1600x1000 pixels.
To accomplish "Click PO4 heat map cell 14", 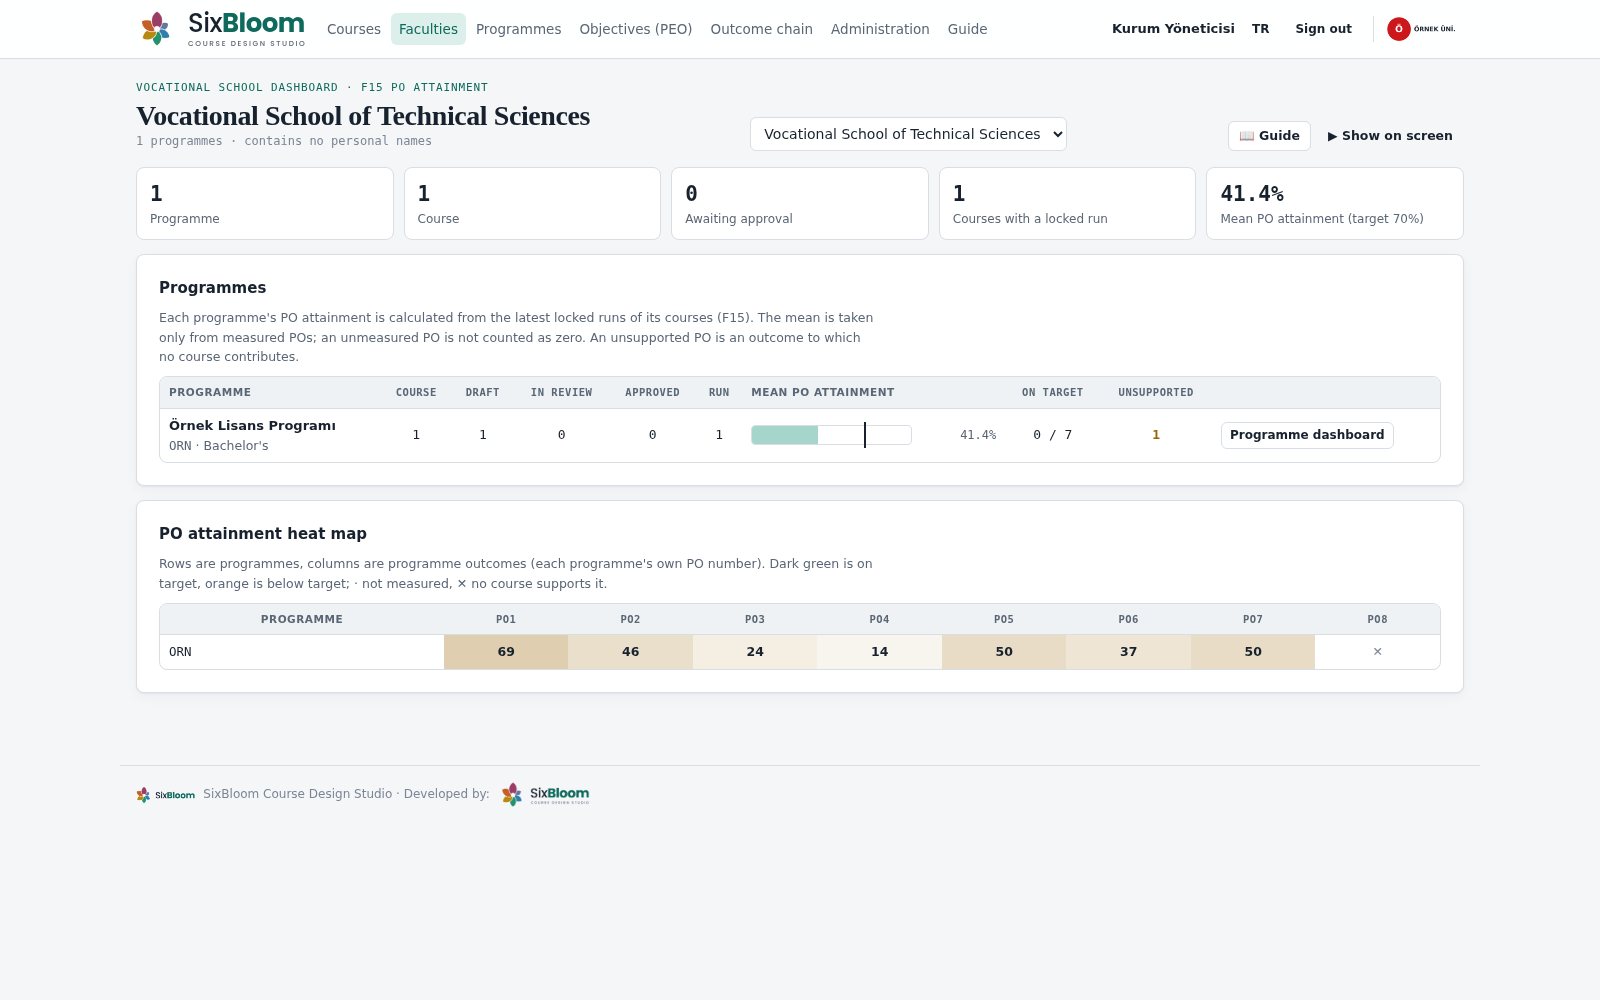I will pyautogui.click(x=879, y=652).
